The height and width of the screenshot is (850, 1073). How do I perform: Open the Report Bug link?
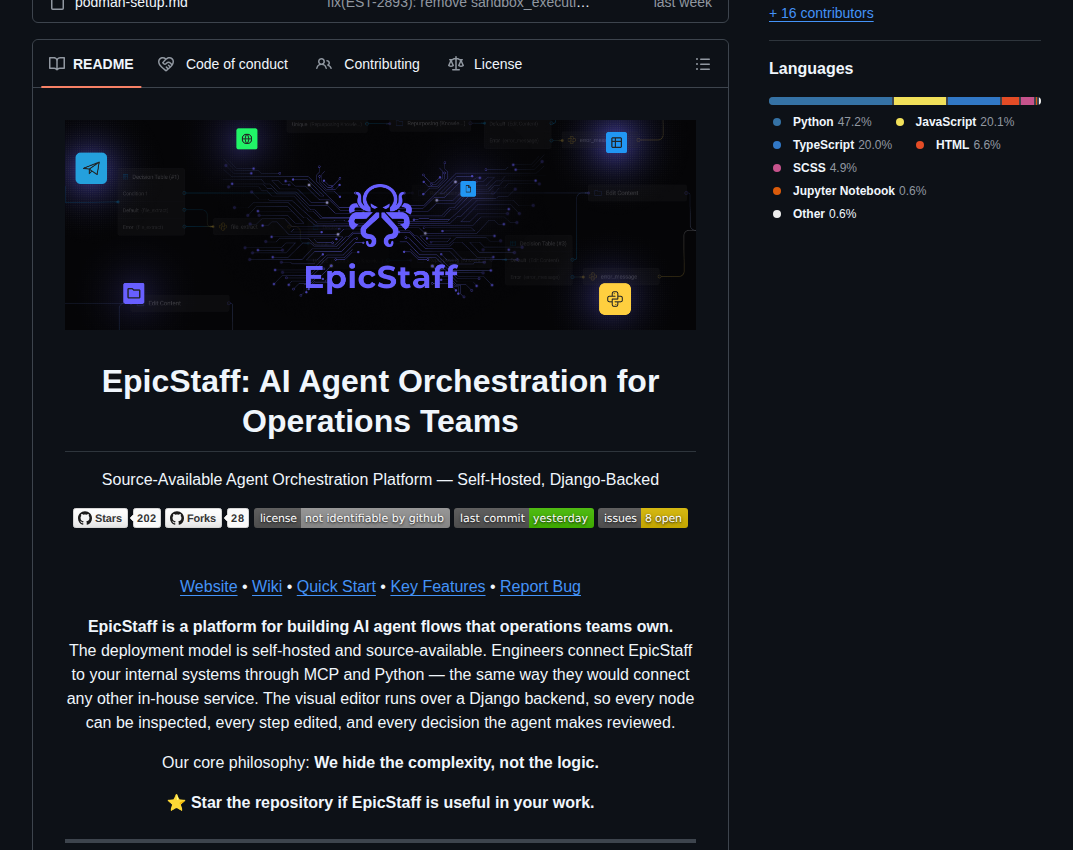[x=540, y=587]
